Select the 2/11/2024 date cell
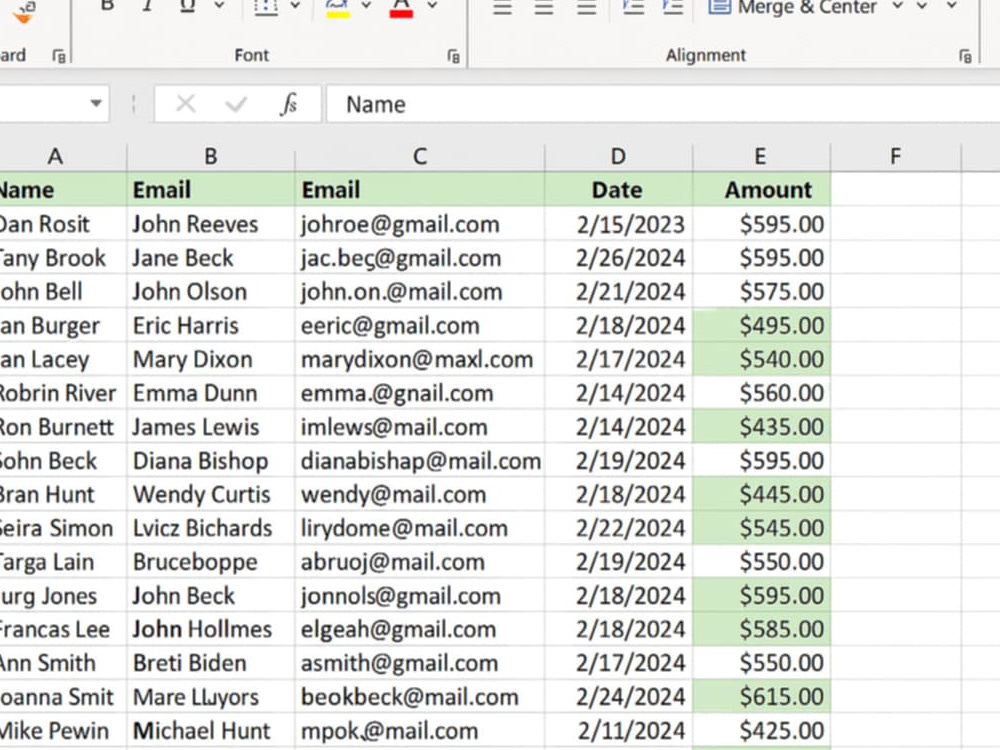The height and width of the screenshot is (750, 1000). (x=619, y=731)
